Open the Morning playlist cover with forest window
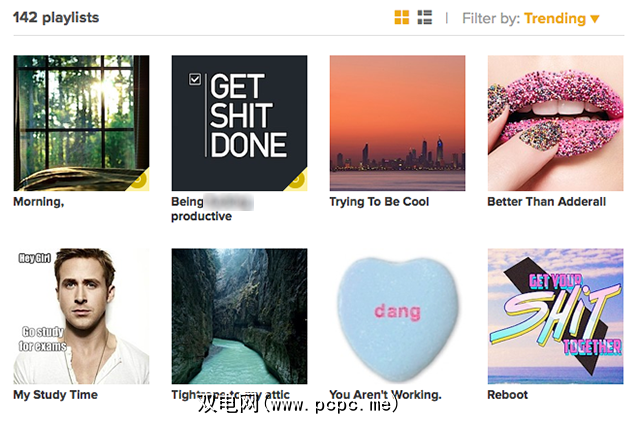Viewport: 640px width, 427px height. [x=81, y=123]
